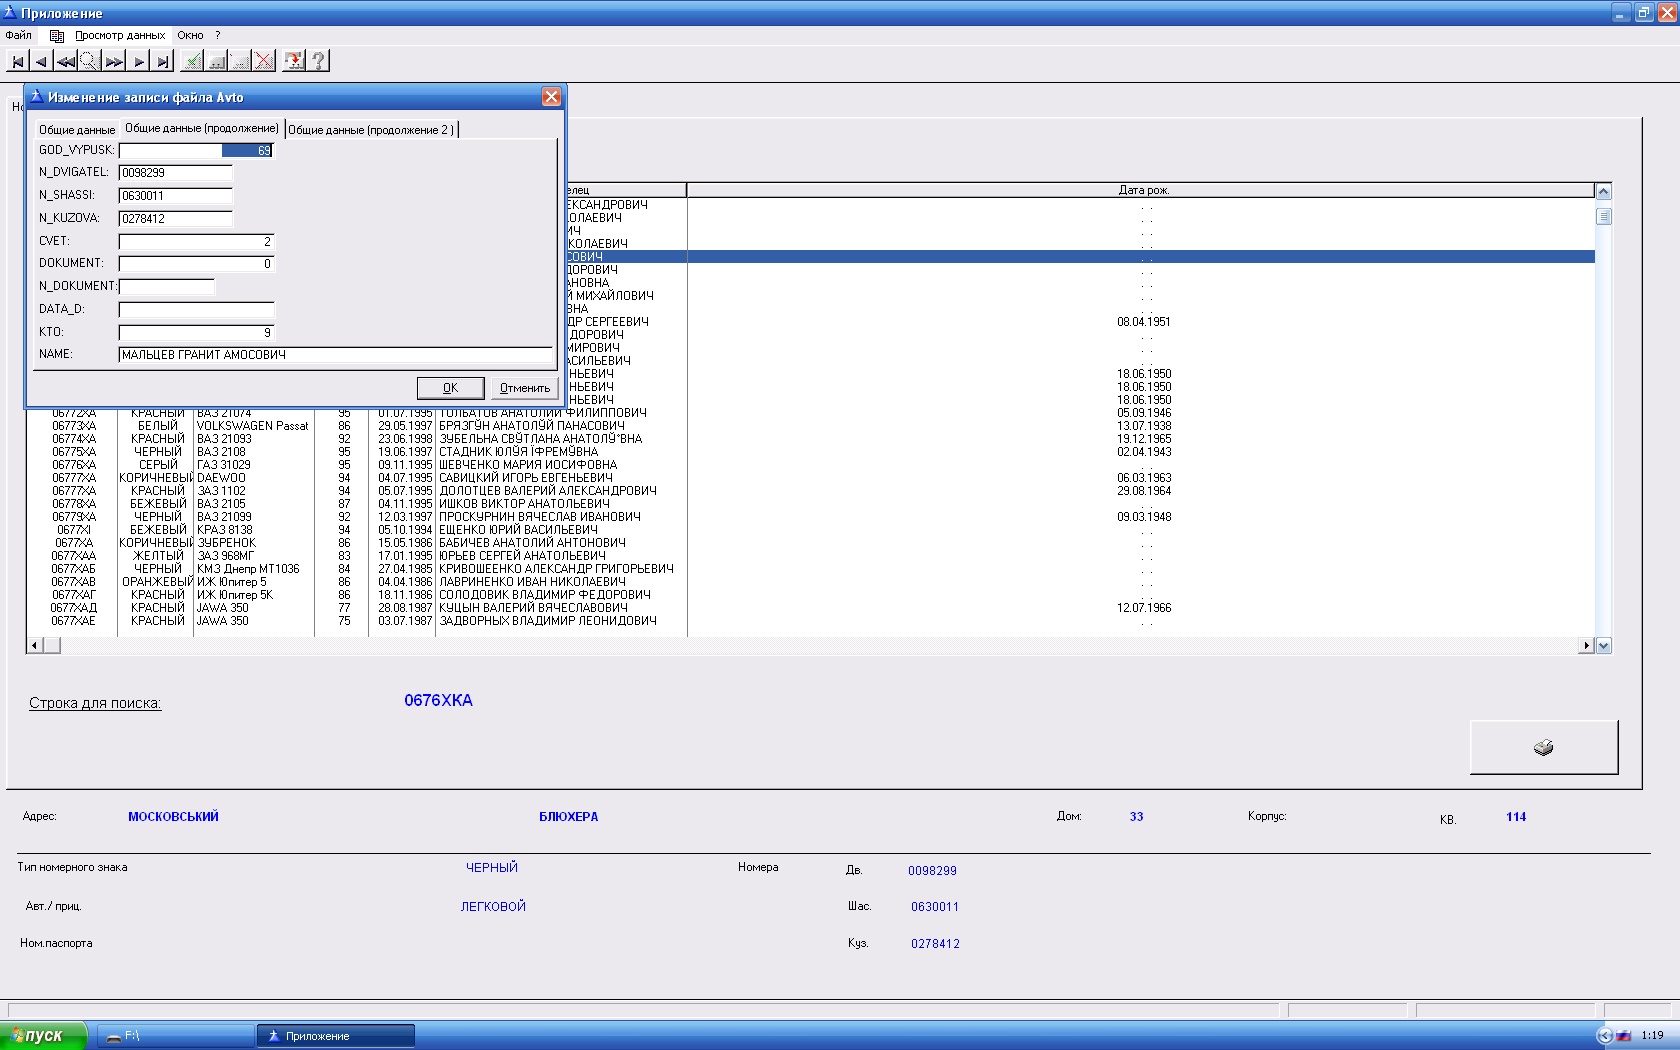Click the table scrollbar up arrow
Image resolution: width=1680 pixels, height=1050 pixels.
point(1604,192)
